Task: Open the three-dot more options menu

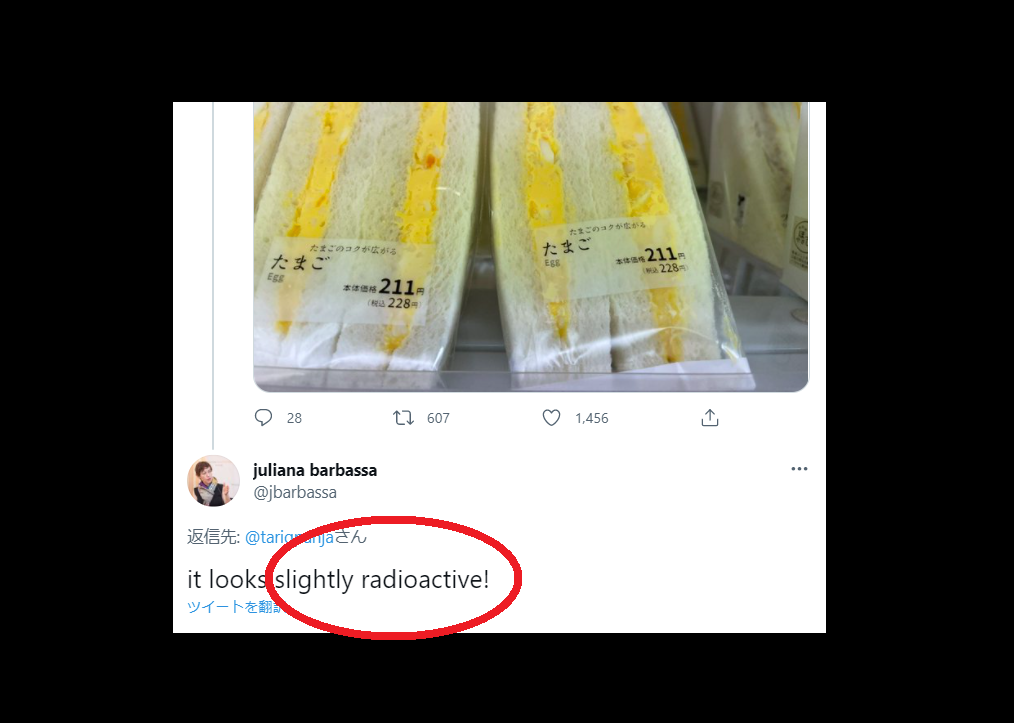Action: coord(799,469)
